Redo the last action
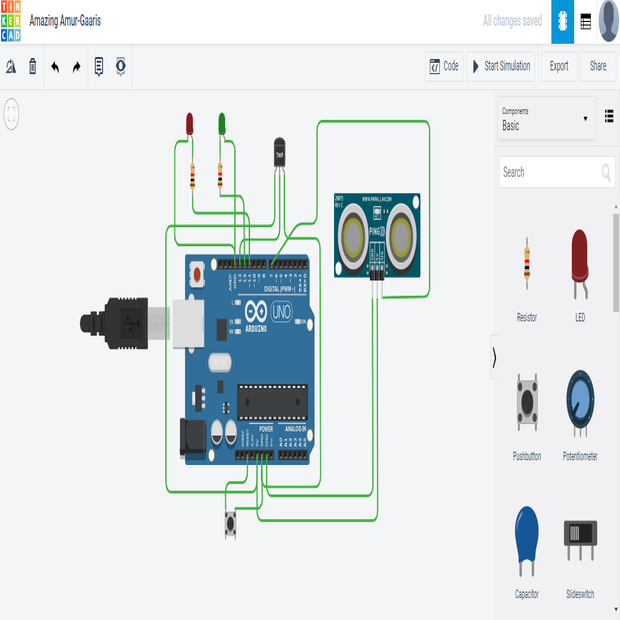The image size is (620, 620). click(76, 67)
